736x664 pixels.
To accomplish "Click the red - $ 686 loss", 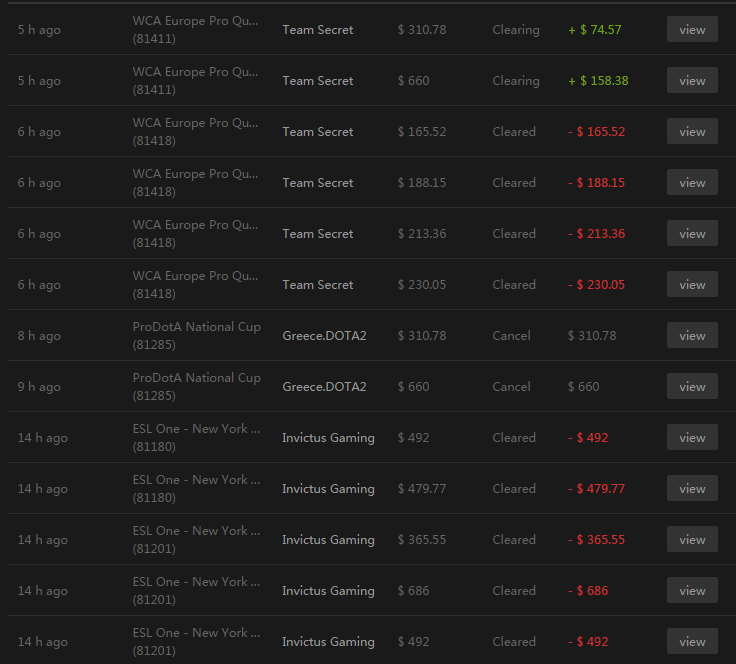I will pyautogui.click(x=588, y=591).
